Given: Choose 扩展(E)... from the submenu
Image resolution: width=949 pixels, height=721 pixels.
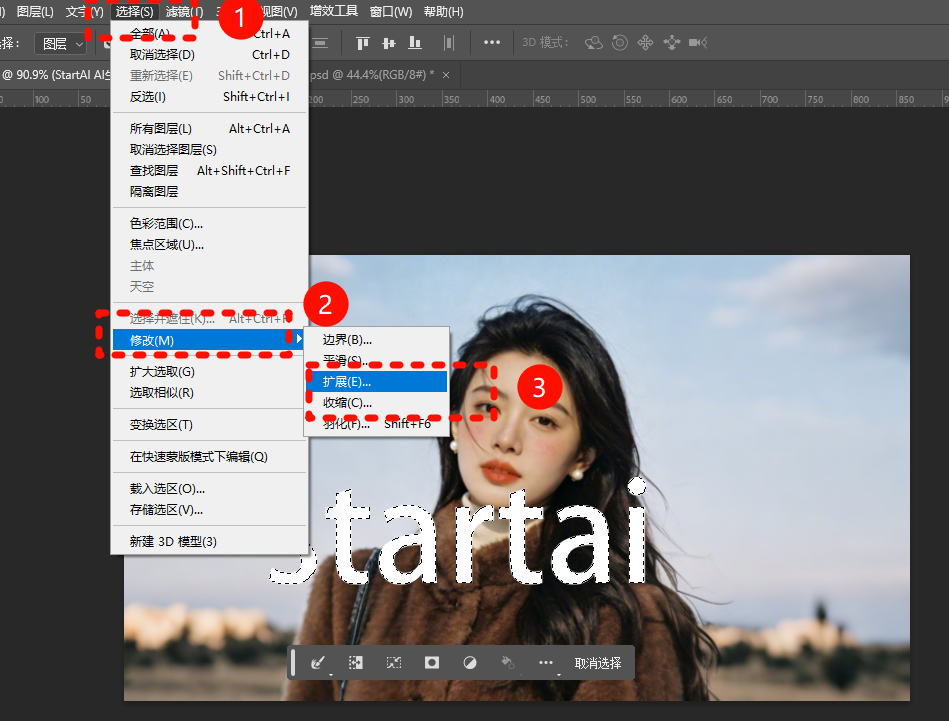Looking at the screenshot, I should 346,381.
